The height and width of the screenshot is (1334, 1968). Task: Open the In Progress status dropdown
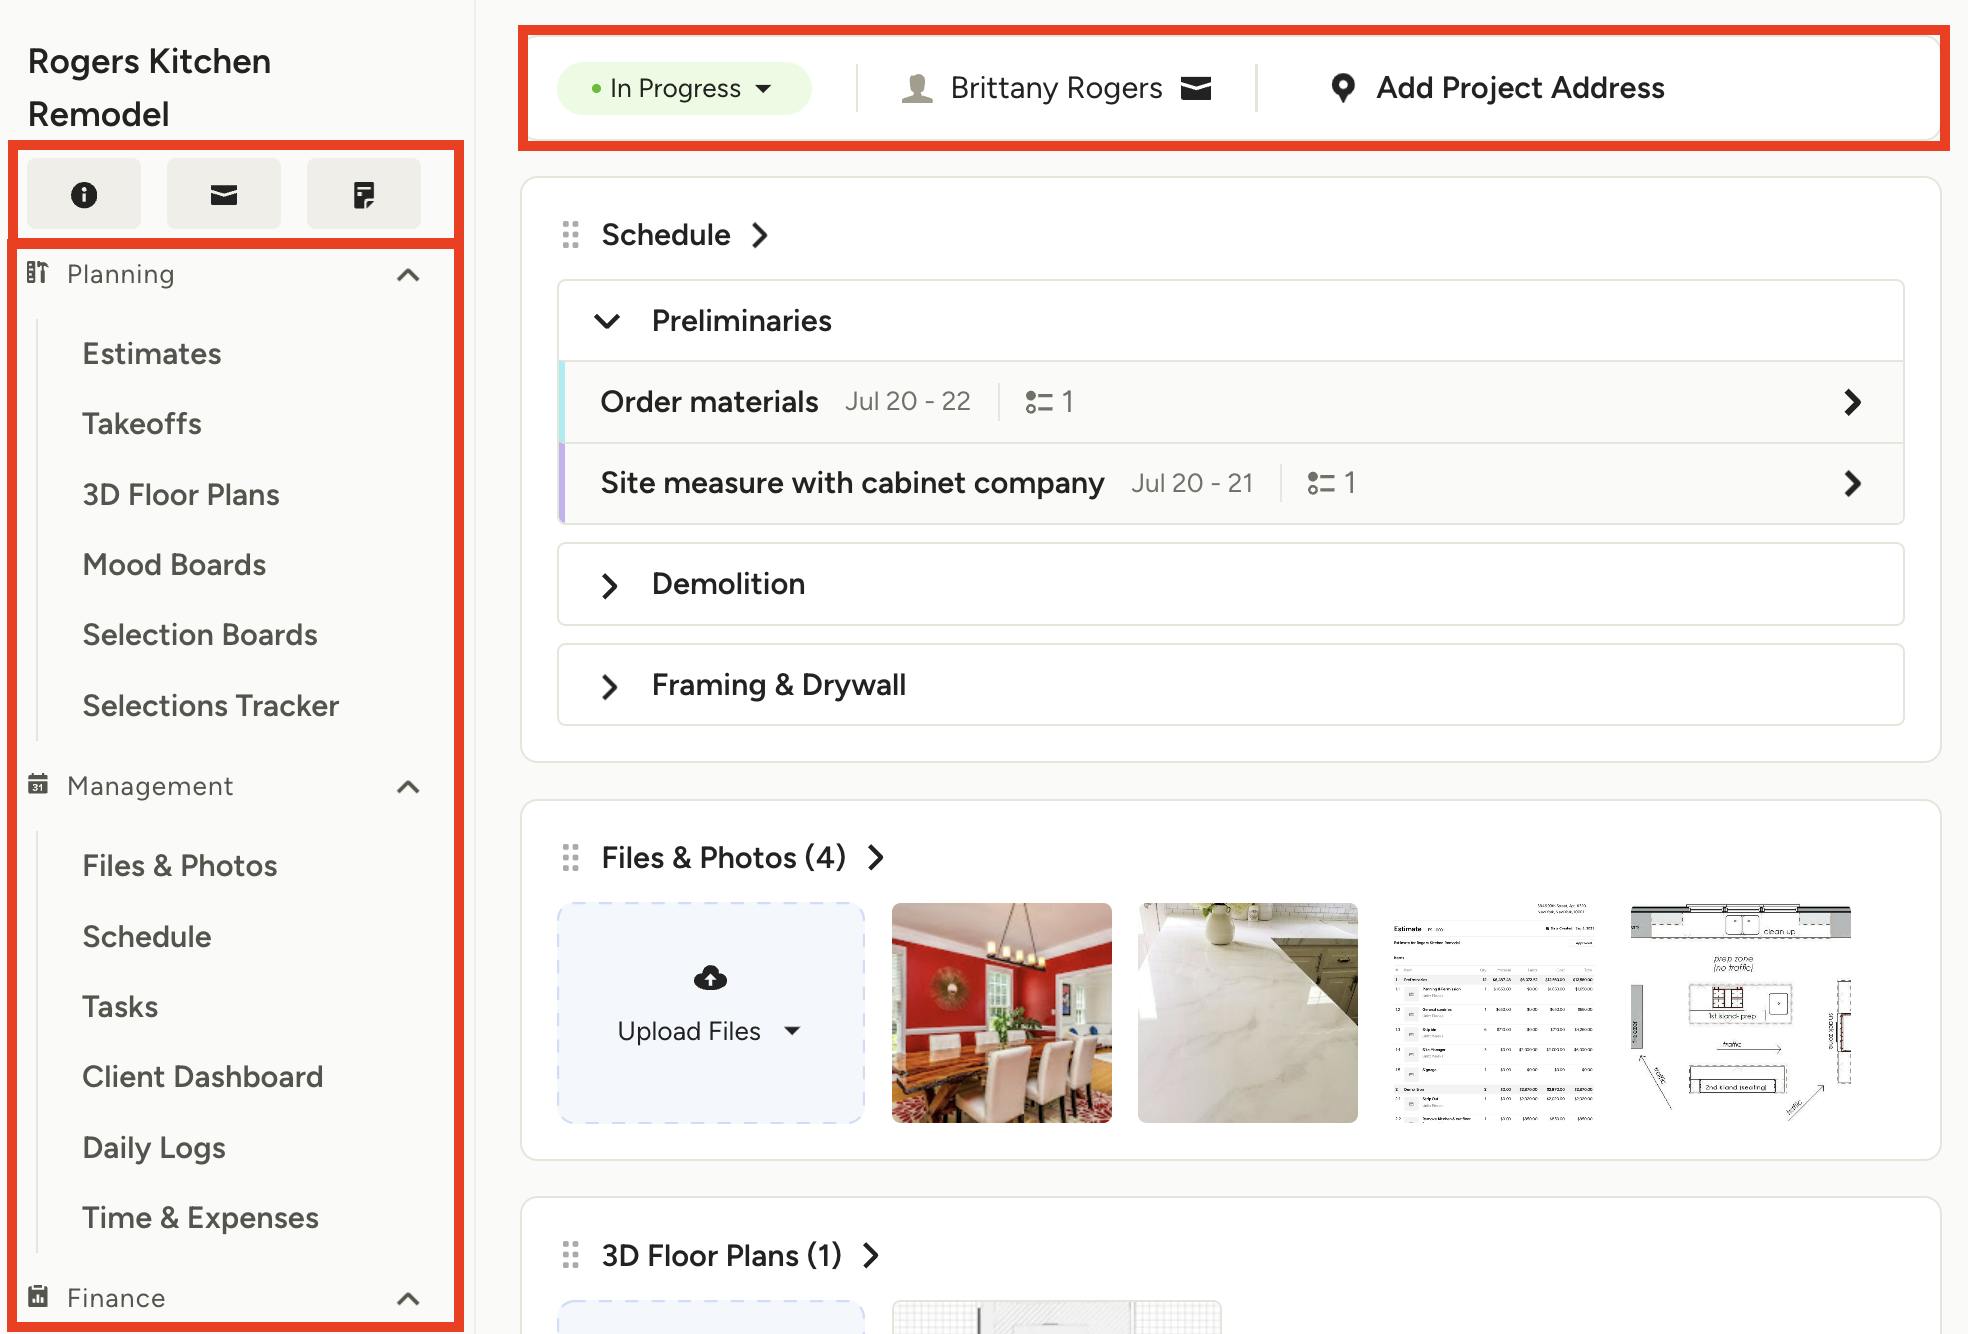(684, 88)
